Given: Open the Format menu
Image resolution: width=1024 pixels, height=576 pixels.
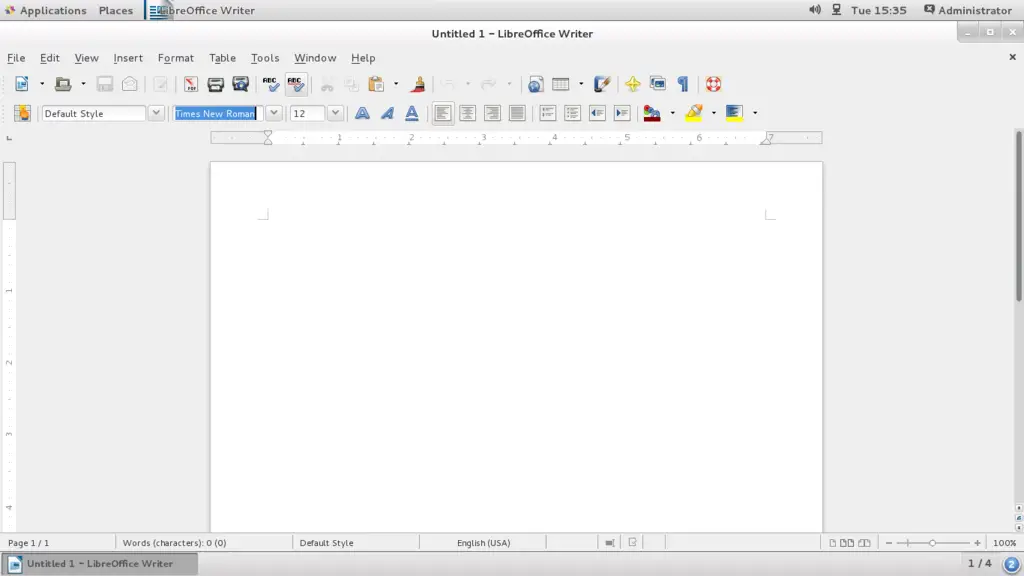Looking at the screenshot, I should (x=175, y=58).
